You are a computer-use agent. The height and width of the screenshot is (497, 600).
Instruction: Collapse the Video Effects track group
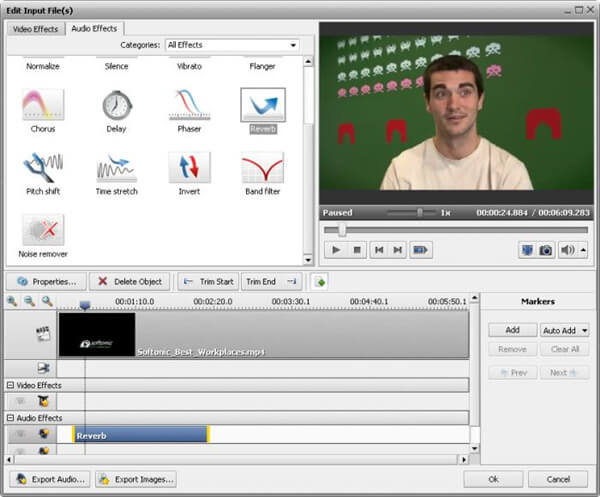(10, 385)
